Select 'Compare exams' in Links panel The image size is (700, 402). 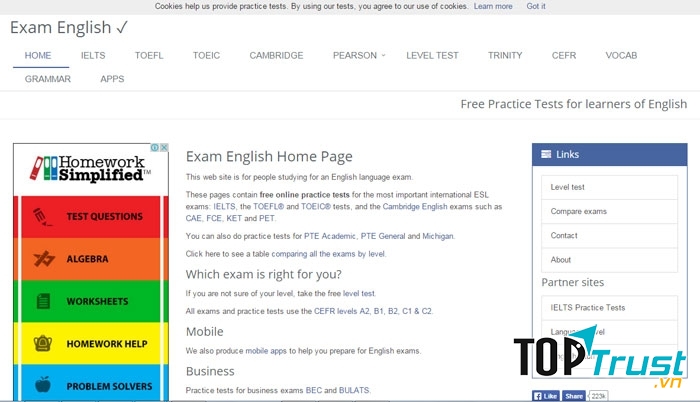609,211
